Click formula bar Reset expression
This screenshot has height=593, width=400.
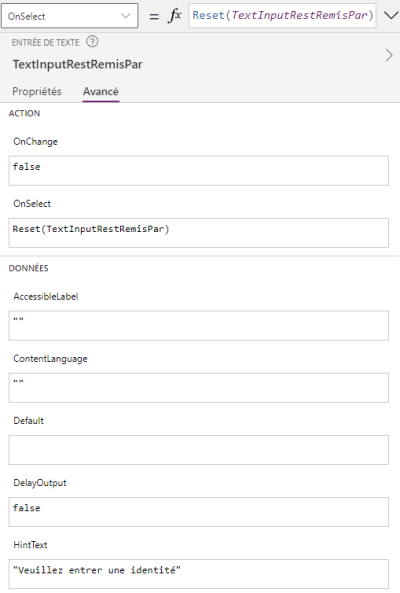(282, 16)
